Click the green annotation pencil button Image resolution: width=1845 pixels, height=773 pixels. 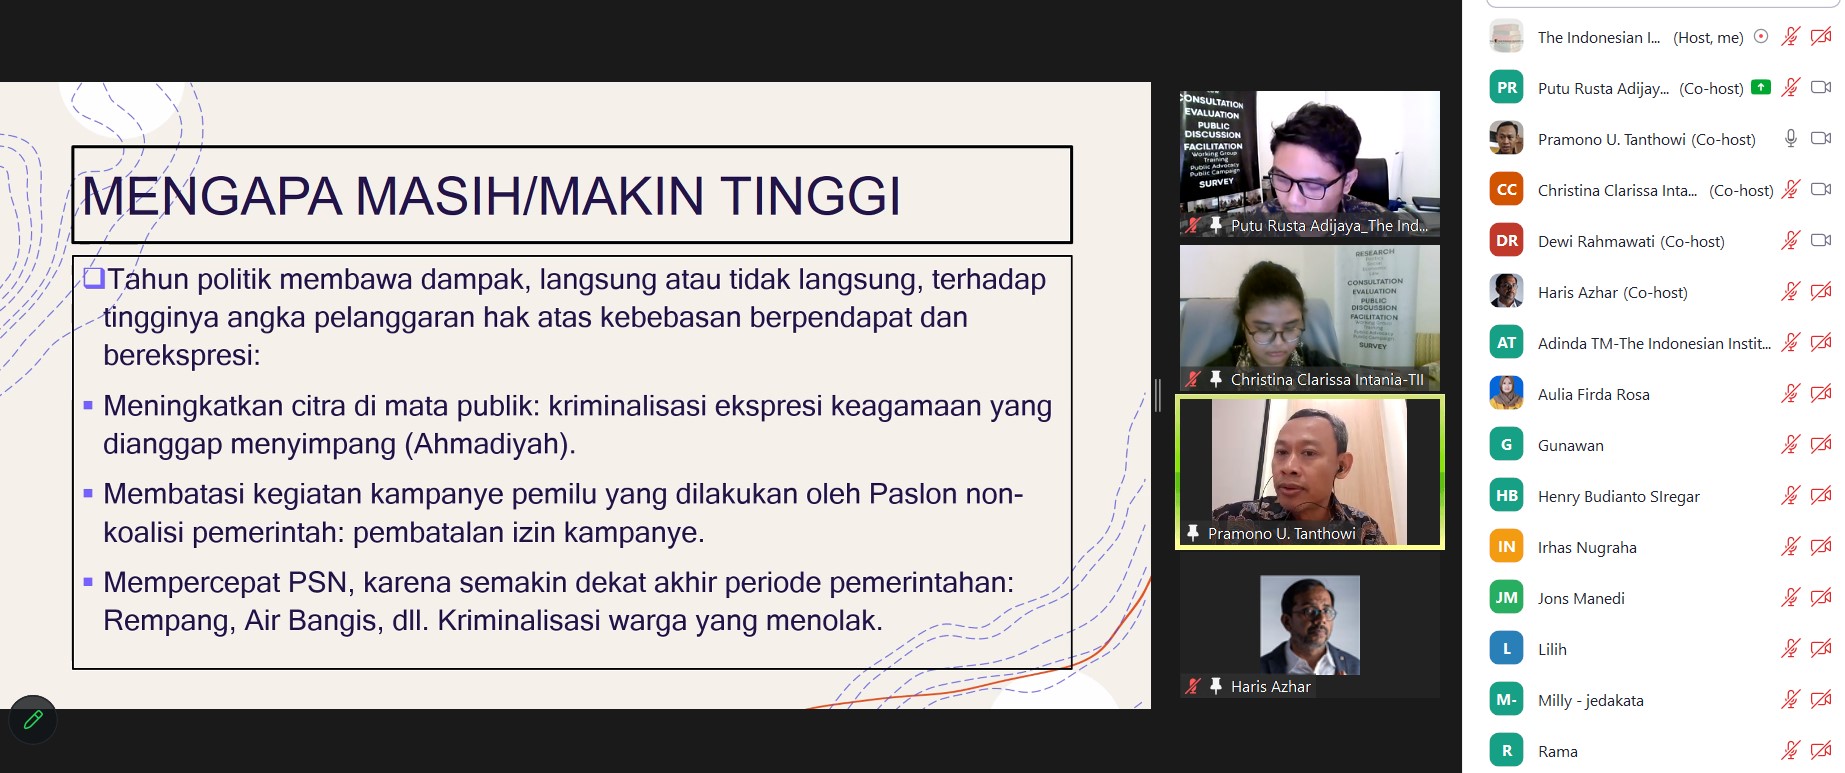pos(33,719)
